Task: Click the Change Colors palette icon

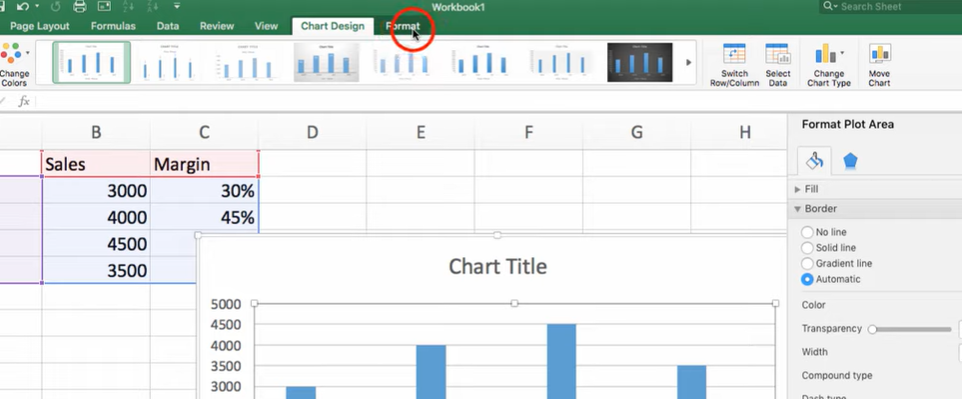Action: point(10,54)
